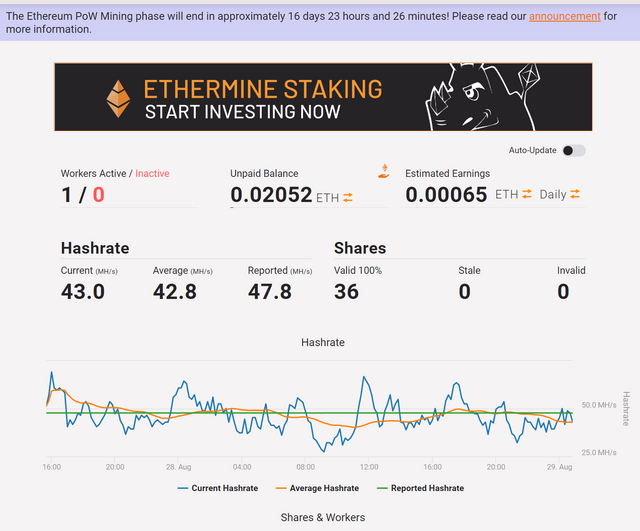The height and width of the screenshot is (531, 640).
Task: Click the 25.0 MH/s y-axis label
Action: click(599, 453)
